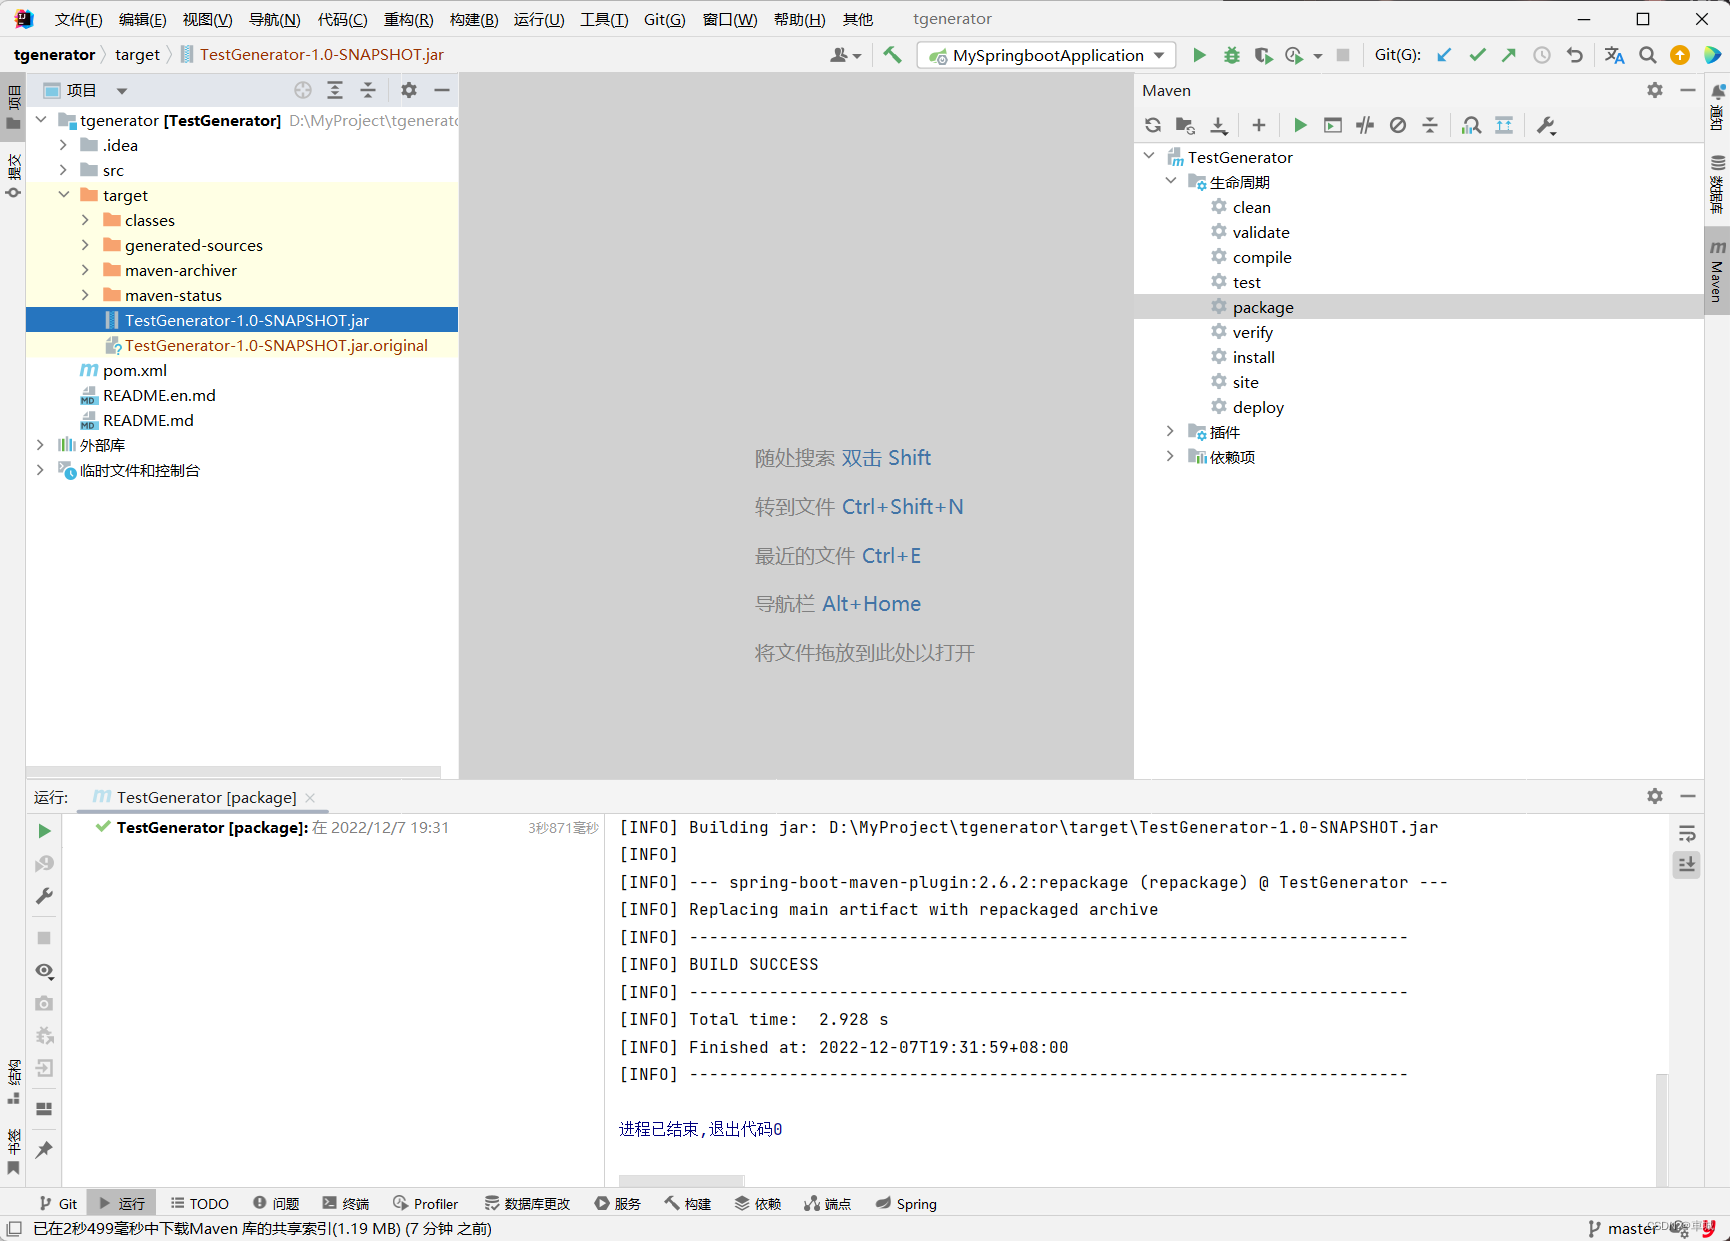The height and width of the screenshot is (1241, 1730).
Task: Toggle Skip Tests mode in Maven toolbar
Action: coord(1398,125)
